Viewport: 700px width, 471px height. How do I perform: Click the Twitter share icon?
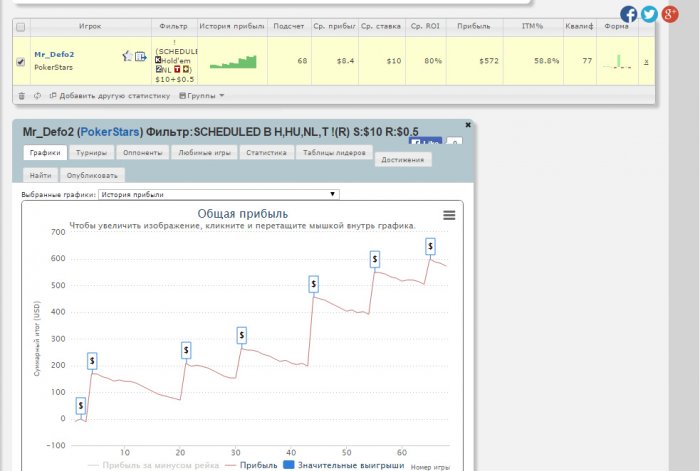[650, 14]
